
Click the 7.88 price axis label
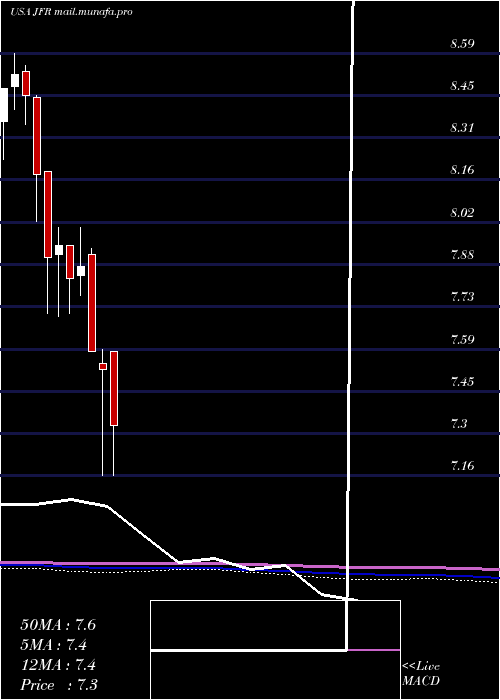pos(462,255)
